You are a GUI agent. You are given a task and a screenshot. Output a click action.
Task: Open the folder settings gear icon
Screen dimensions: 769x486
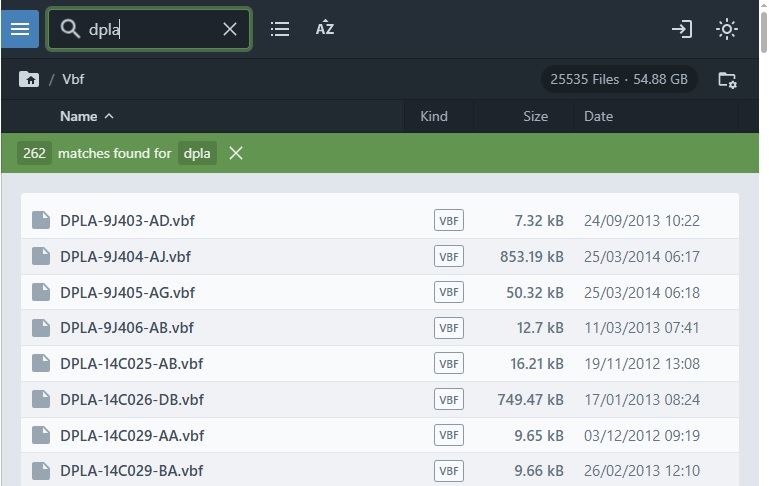point(727,79)
